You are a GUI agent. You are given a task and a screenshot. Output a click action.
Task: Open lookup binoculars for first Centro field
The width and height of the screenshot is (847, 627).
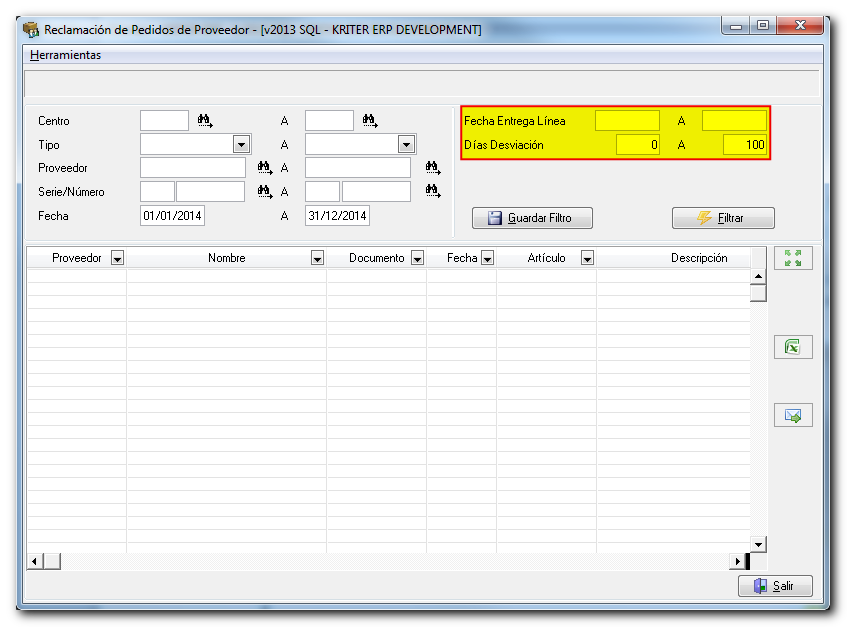point(205,120)
